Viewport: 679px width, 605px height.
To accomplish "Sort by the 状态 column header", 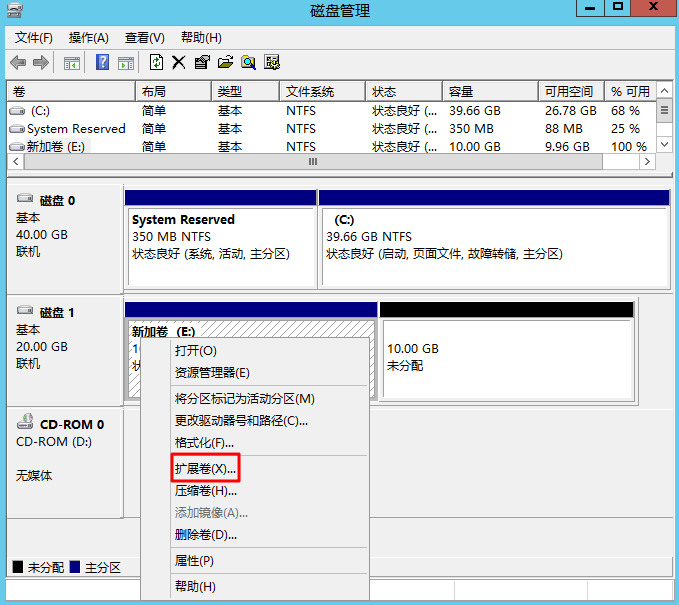I will coord(404,91).
